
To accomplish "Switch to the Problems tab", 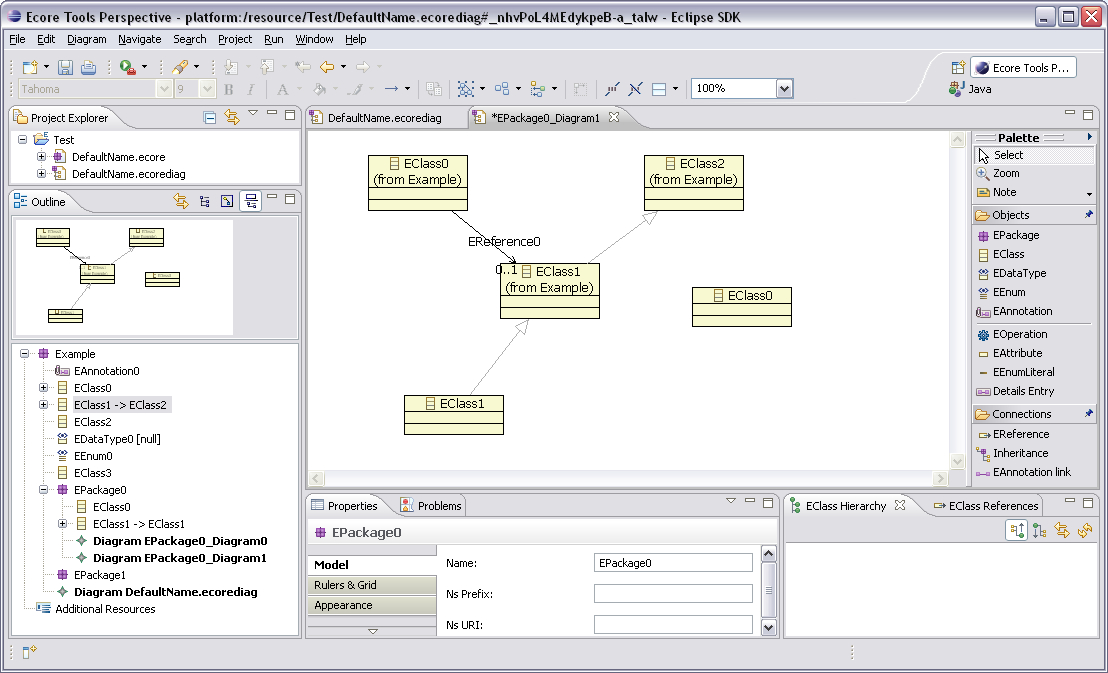I will (430, 505).
